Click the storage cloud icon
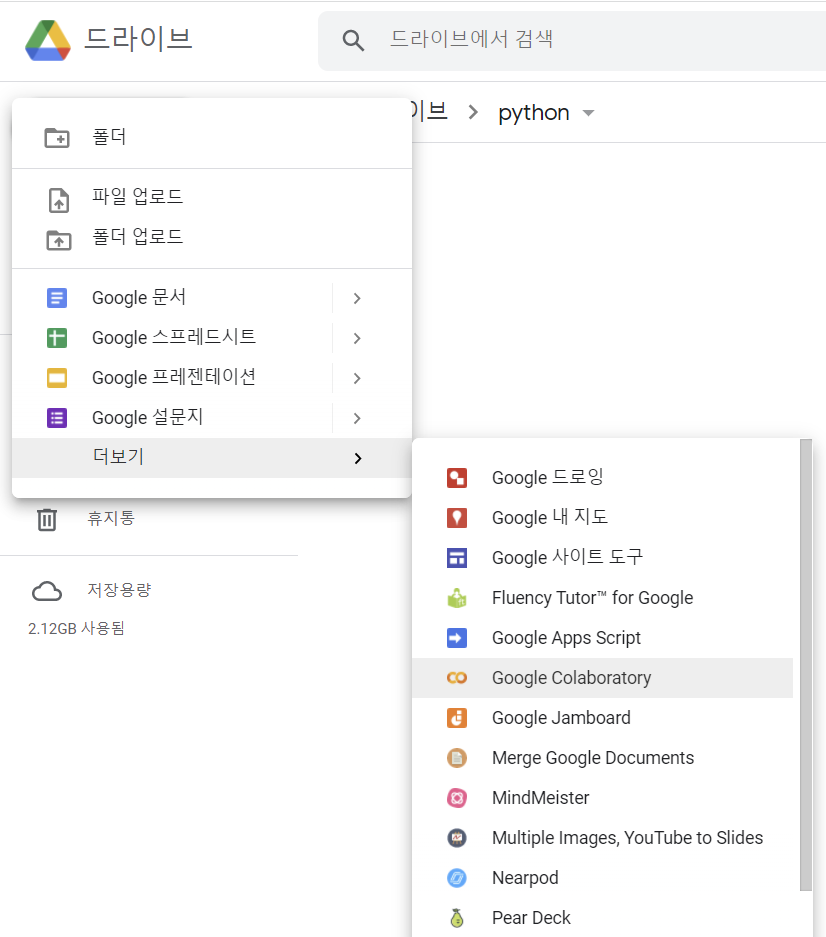 pyautogui.click(x=47, y=591)
